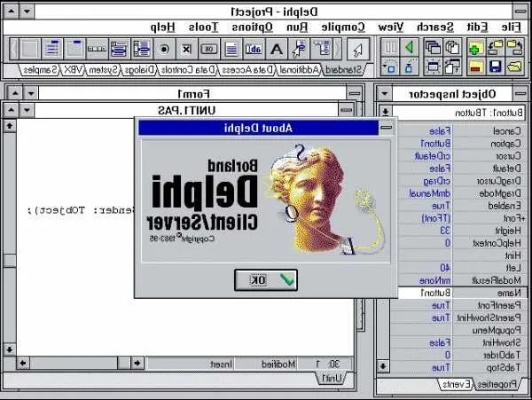Viewport: 532px width, 400px height.
Task: Select the RadioButton component icon
Action: coord(164,49)
